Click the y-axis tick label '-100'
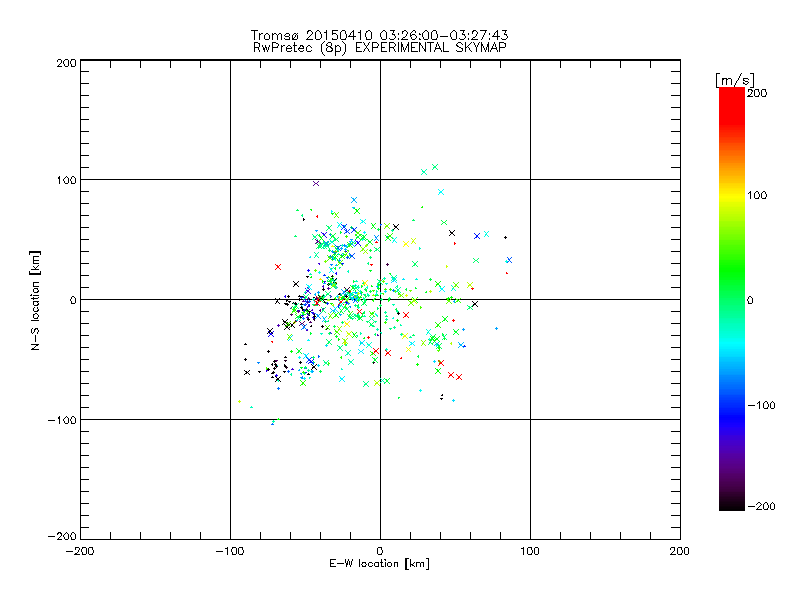 click(62, 420)
